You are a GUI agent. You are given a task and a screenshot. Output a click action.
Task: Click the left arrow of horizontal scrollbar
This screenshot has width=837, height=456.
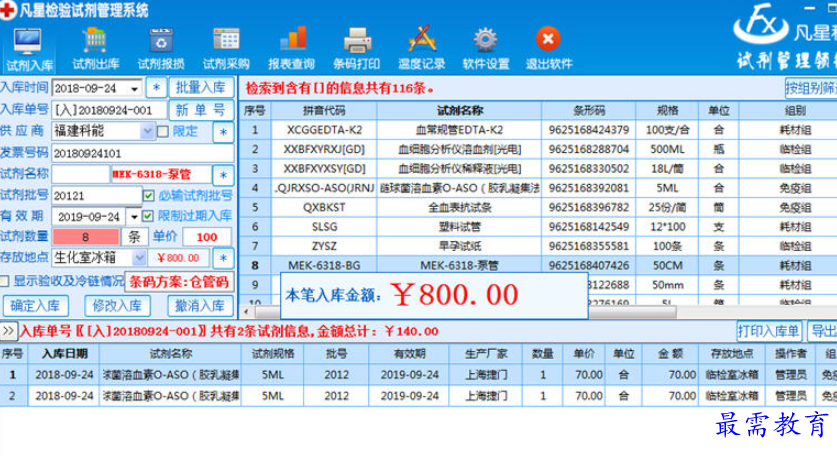pos(246,312)
